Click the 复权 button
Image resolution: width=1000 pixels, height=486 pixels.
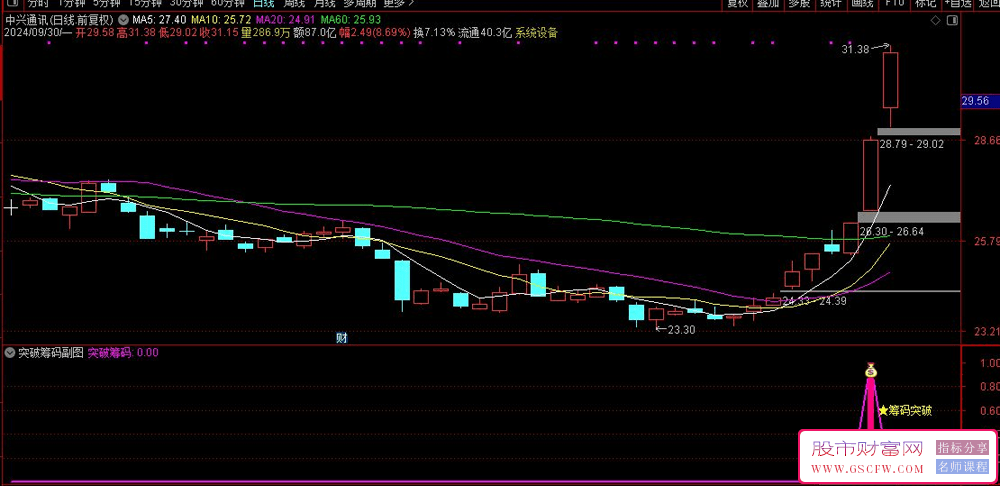point(738,3)
